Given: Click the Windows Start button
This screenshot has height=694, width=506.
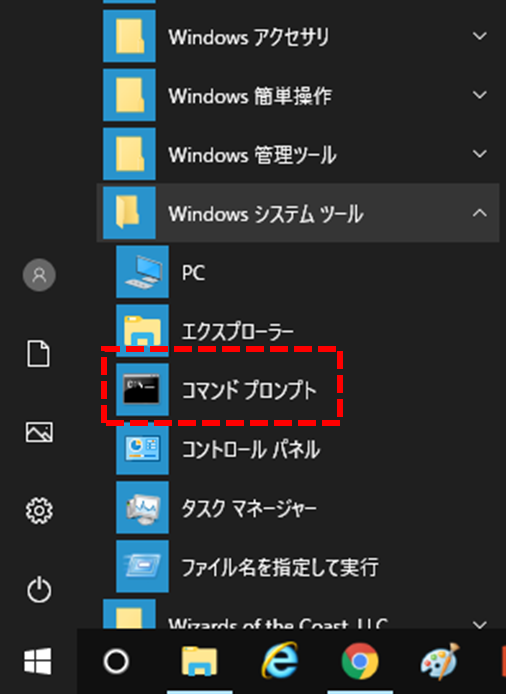Looking at the screenshot, I should [x=38, y=661].
